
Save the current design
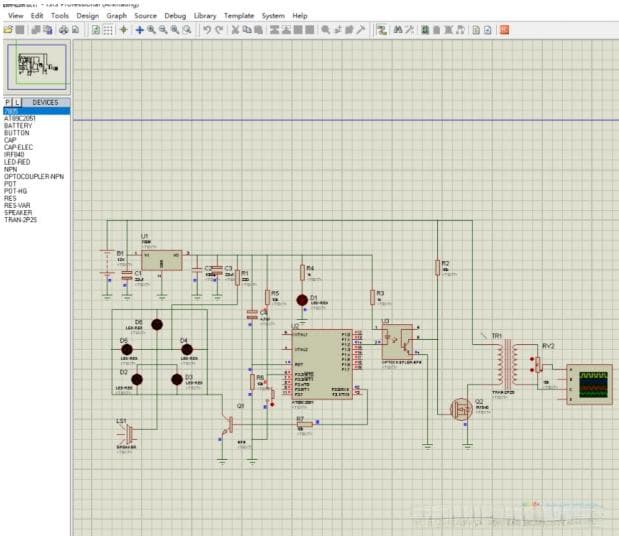click(x=20, y=30)
